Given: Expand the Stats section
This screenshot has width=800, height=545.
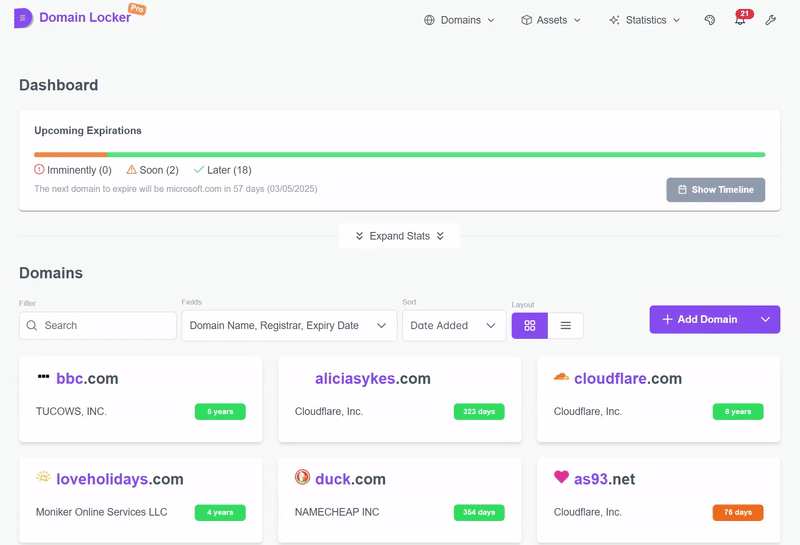Looking at the screenshot, I should tap(399, 236).
